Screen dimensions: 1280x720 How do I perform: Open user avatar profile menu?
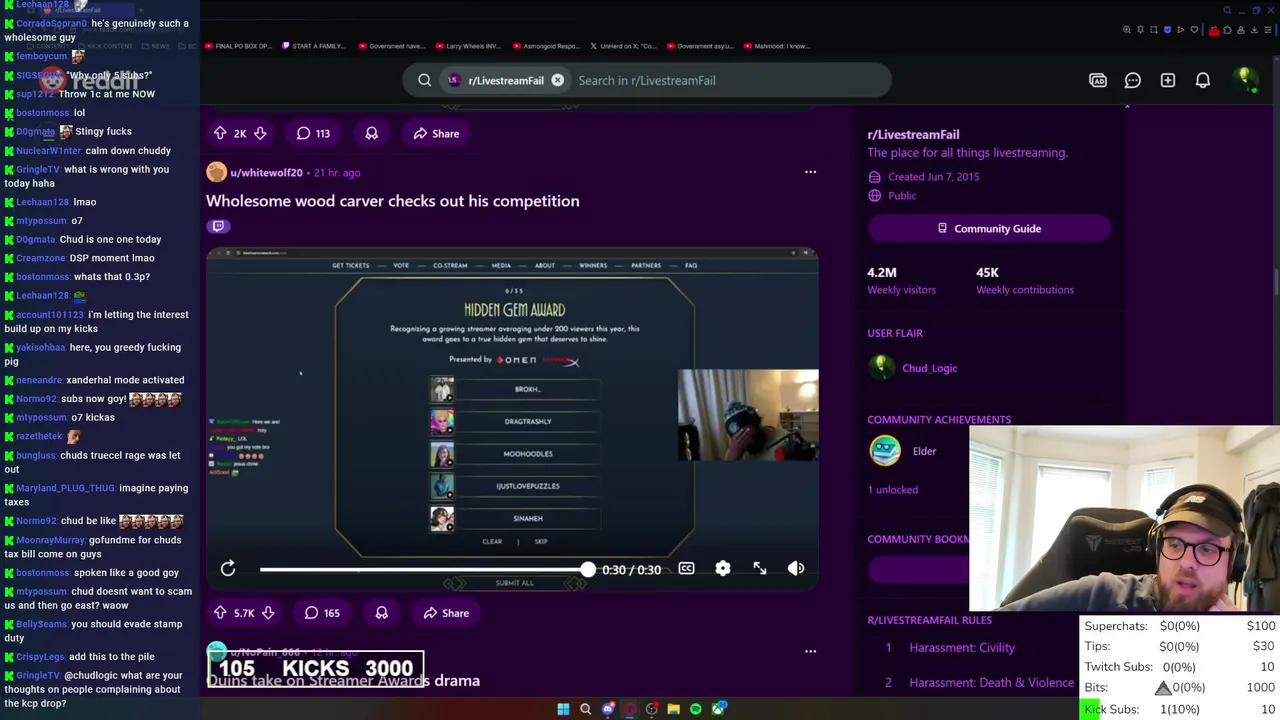[1245, 80]
